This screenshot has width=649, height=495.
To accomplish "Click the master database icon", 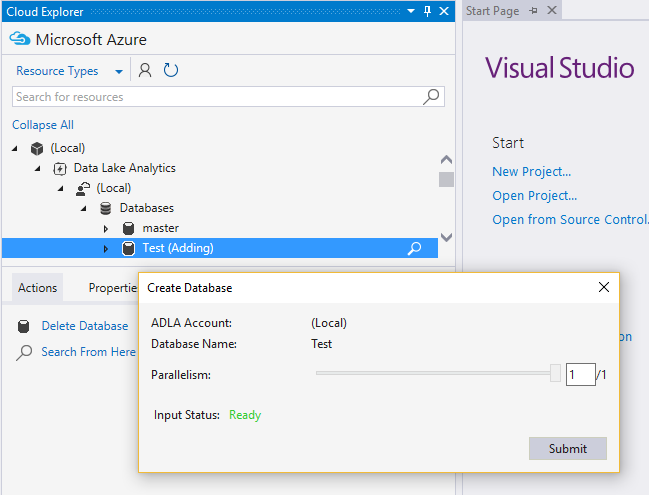I will coord(129,228).
